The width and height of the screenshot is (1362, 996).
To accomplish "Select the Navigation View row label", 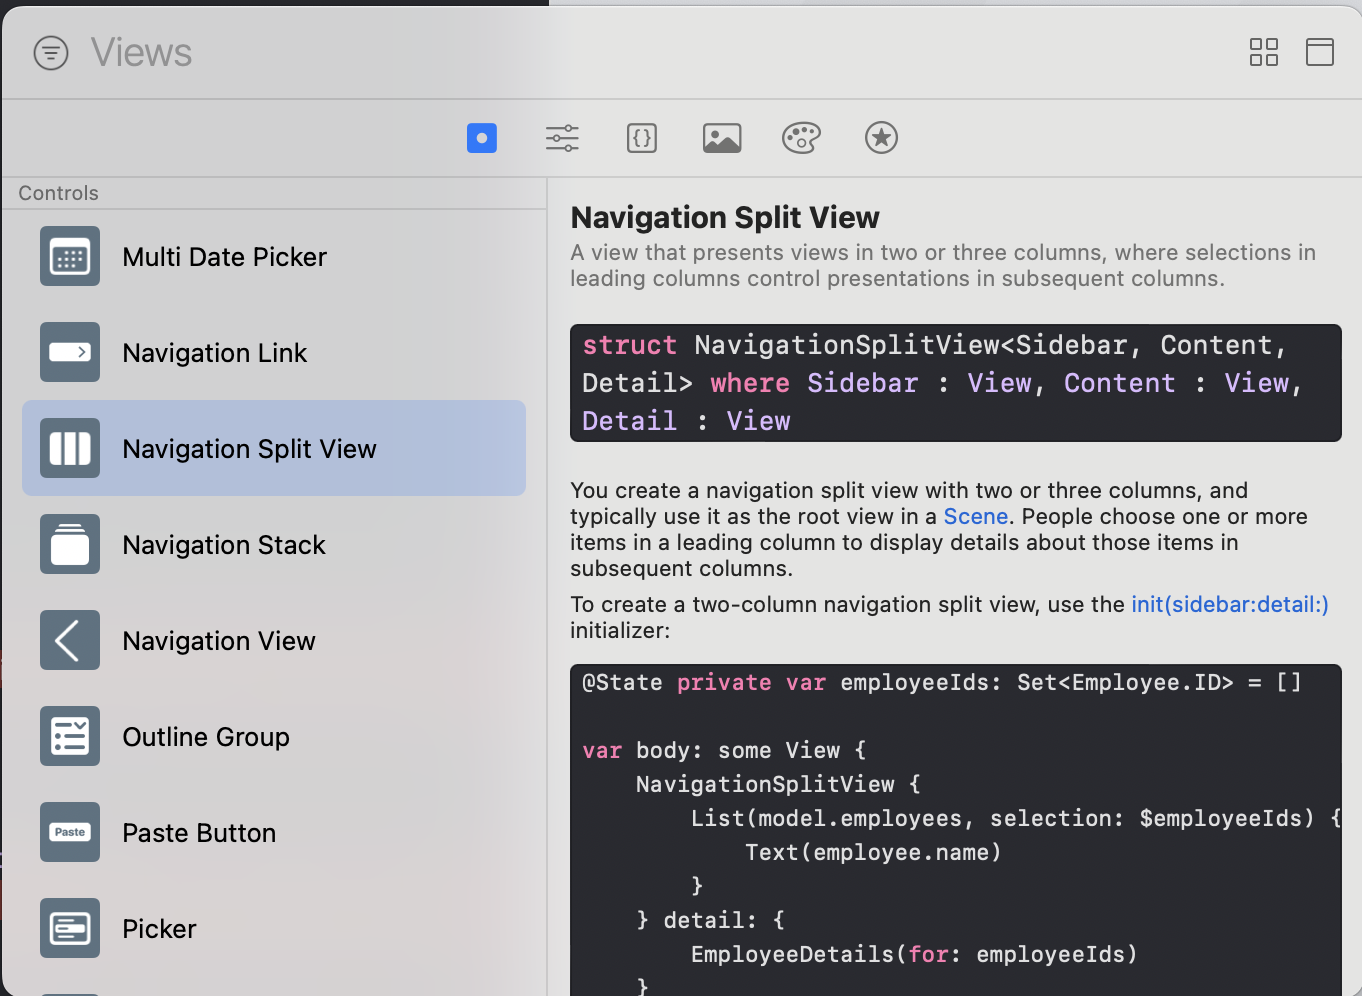I will coord(219,641).
